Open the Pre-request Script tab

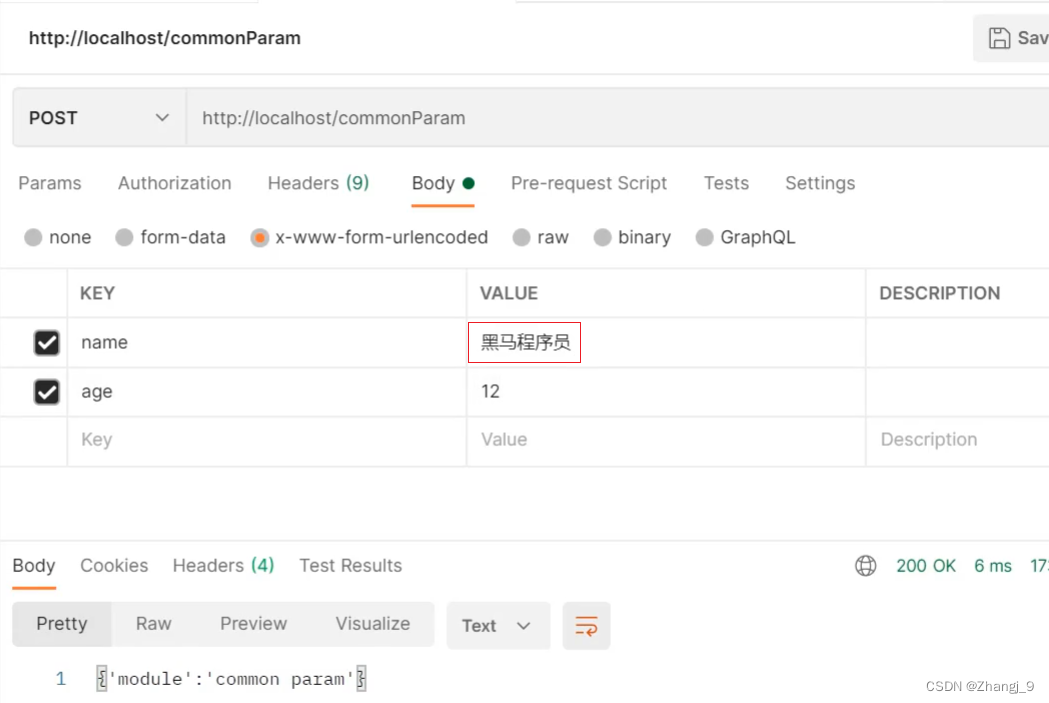pos(589,183)
